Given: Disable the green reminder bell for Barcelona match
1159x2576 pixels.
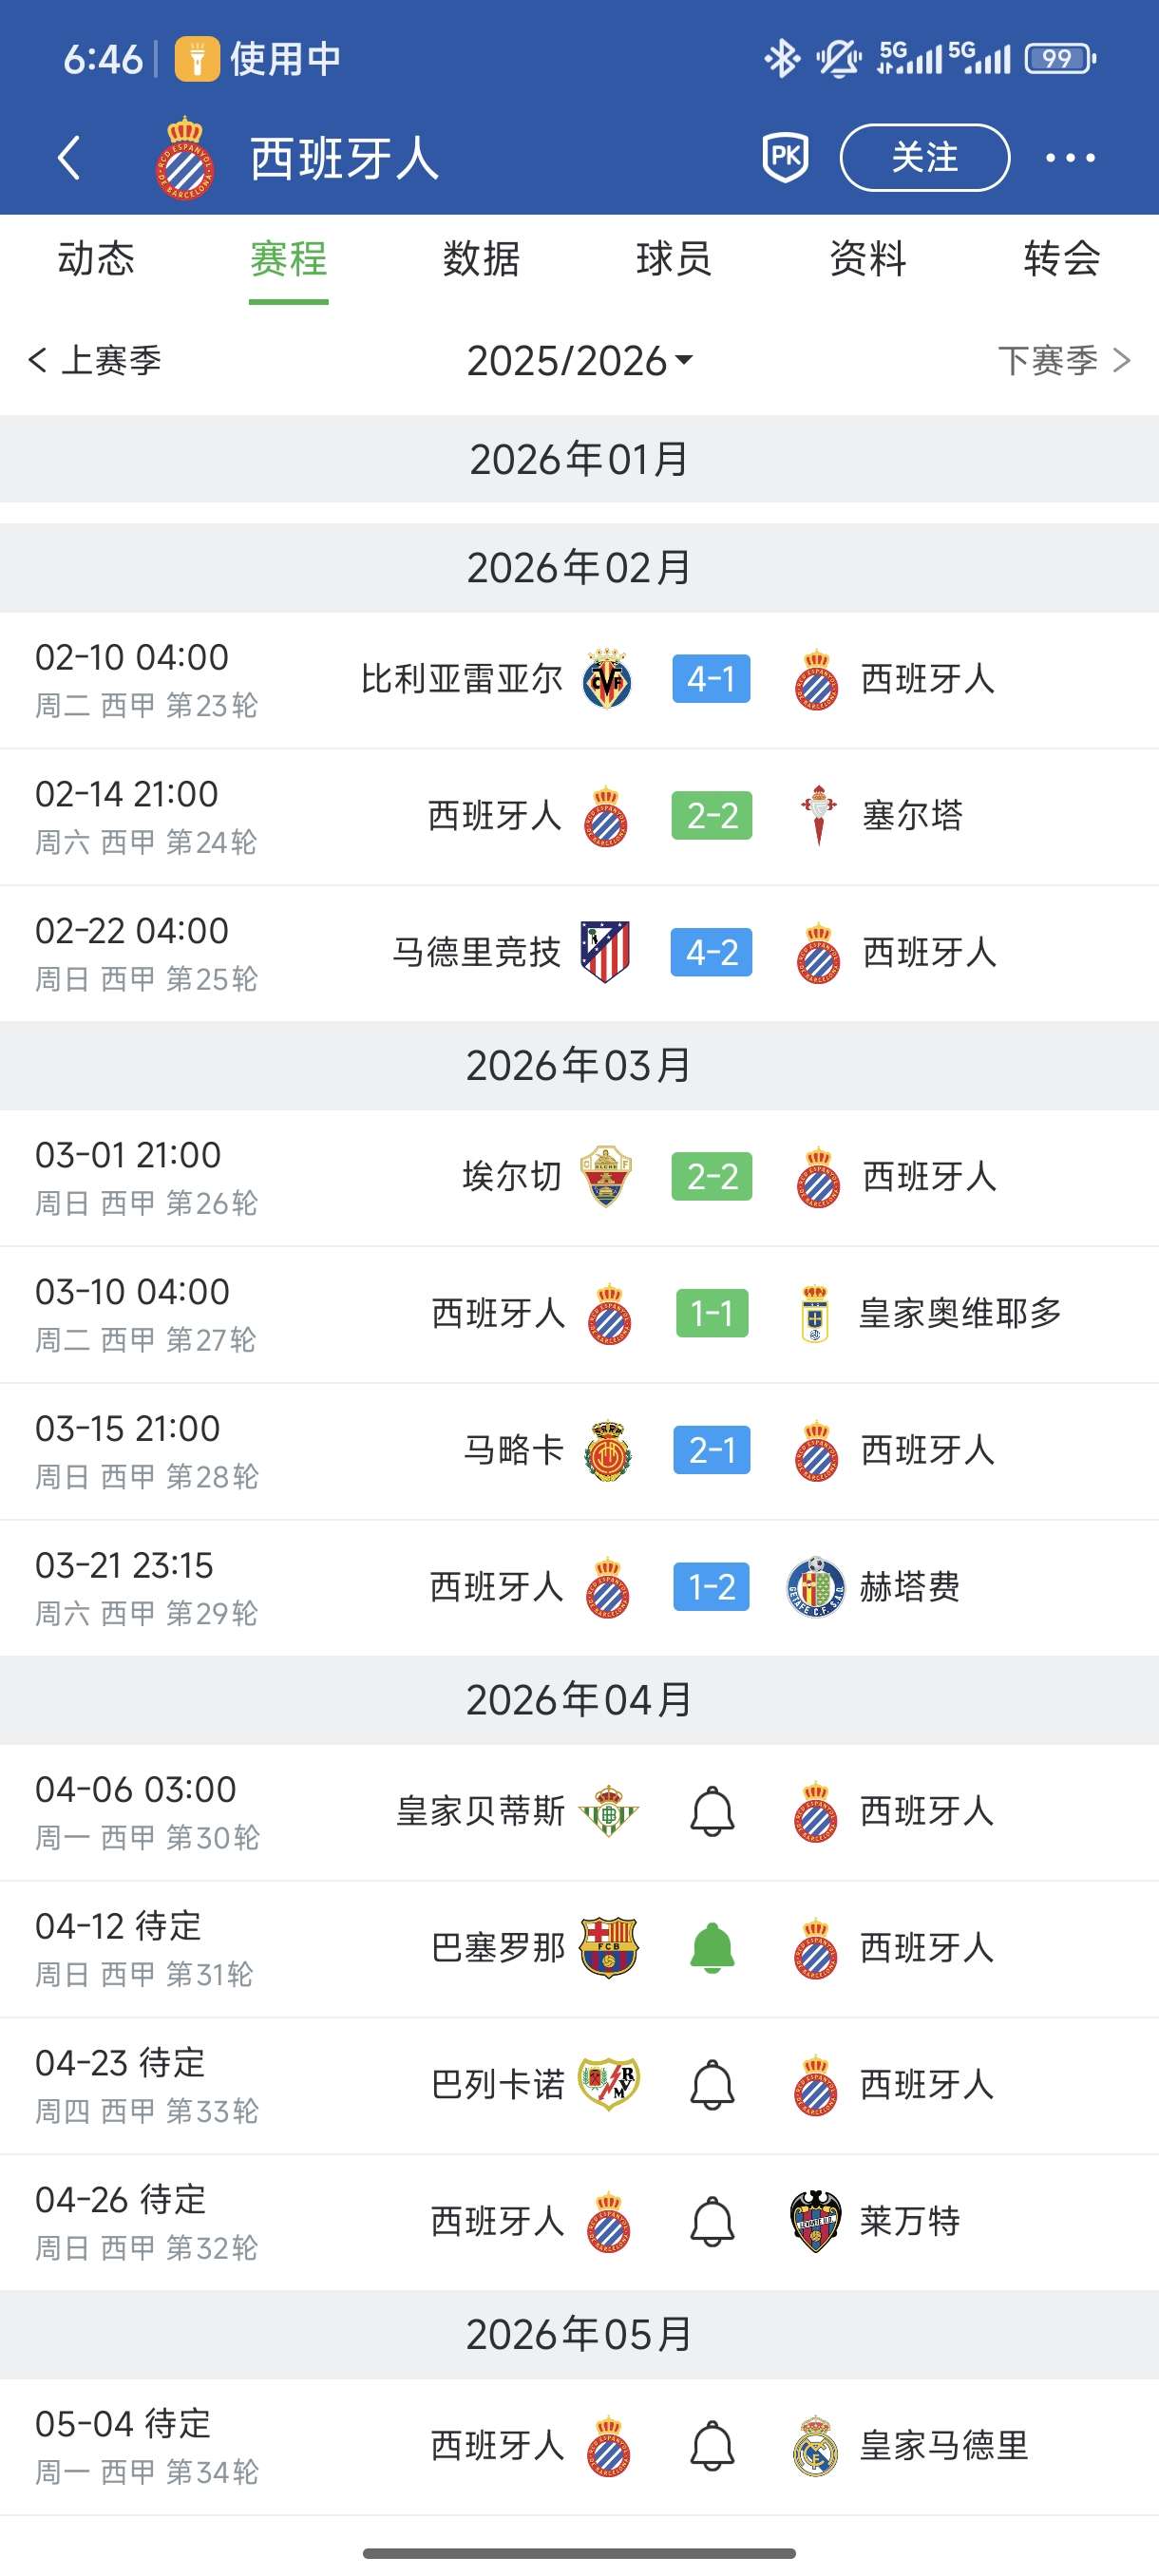Looking at the screenshot, I should click(x=712, y=1948).
